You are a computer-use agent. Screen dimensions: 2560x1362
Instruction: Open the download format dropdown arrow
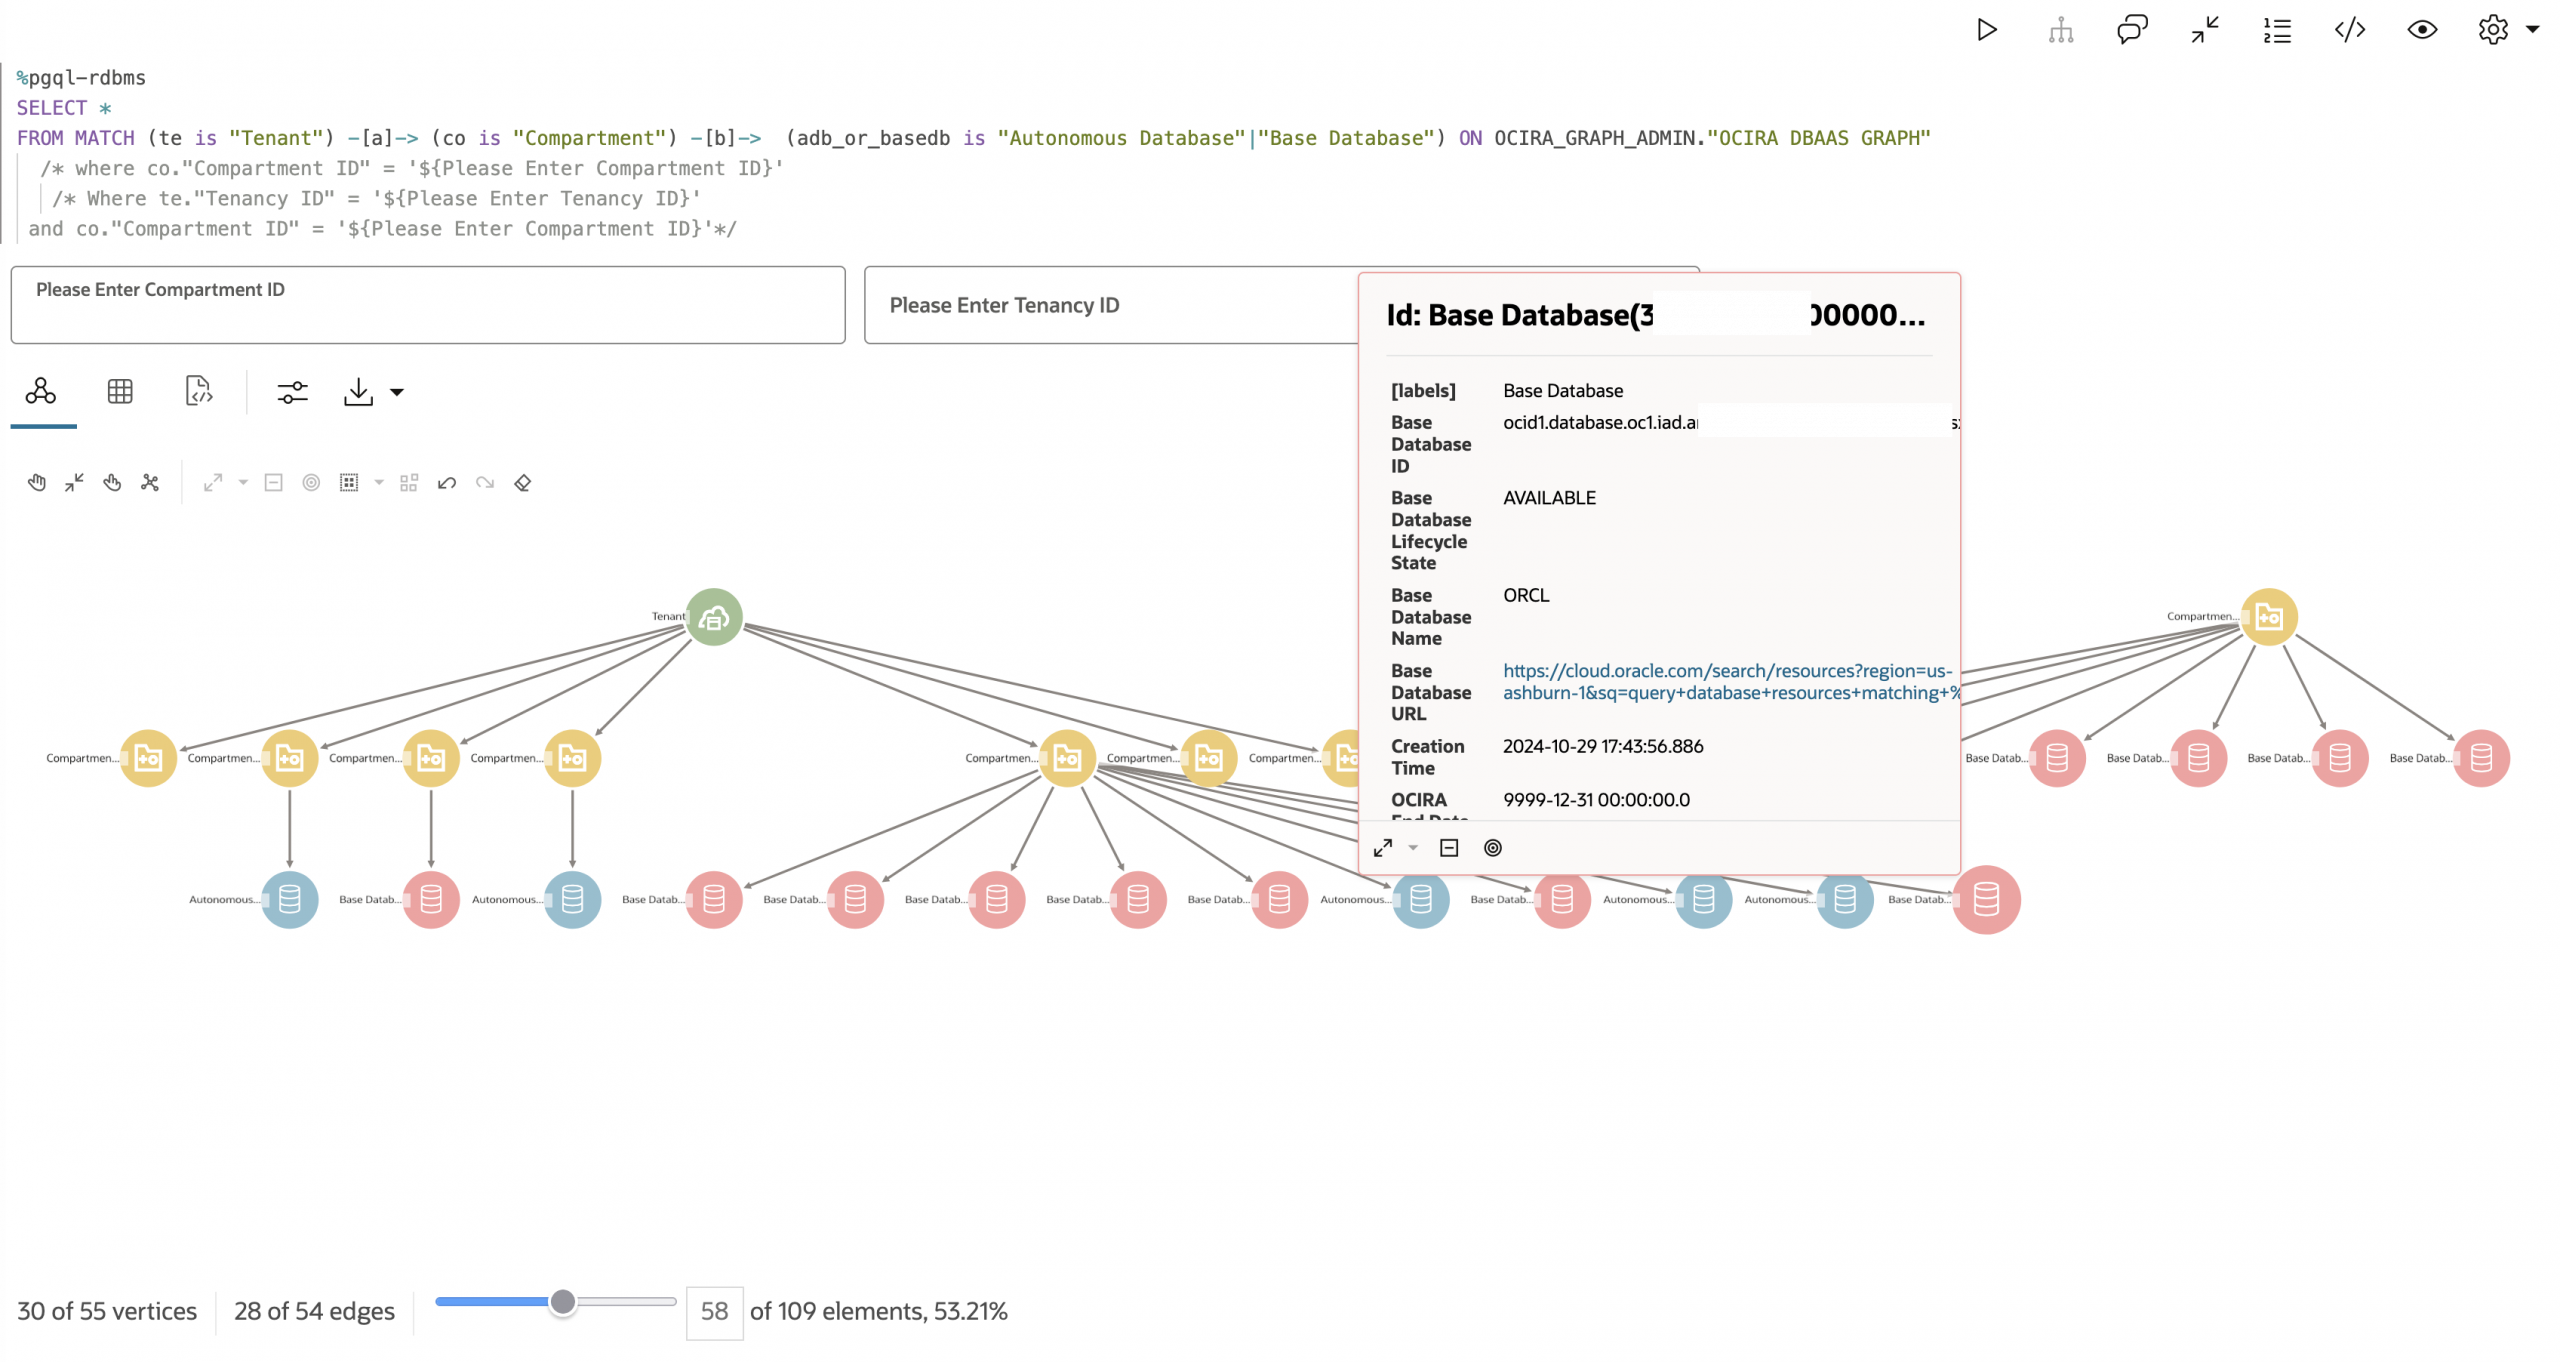pyautogui.click(x=398, y=392)
